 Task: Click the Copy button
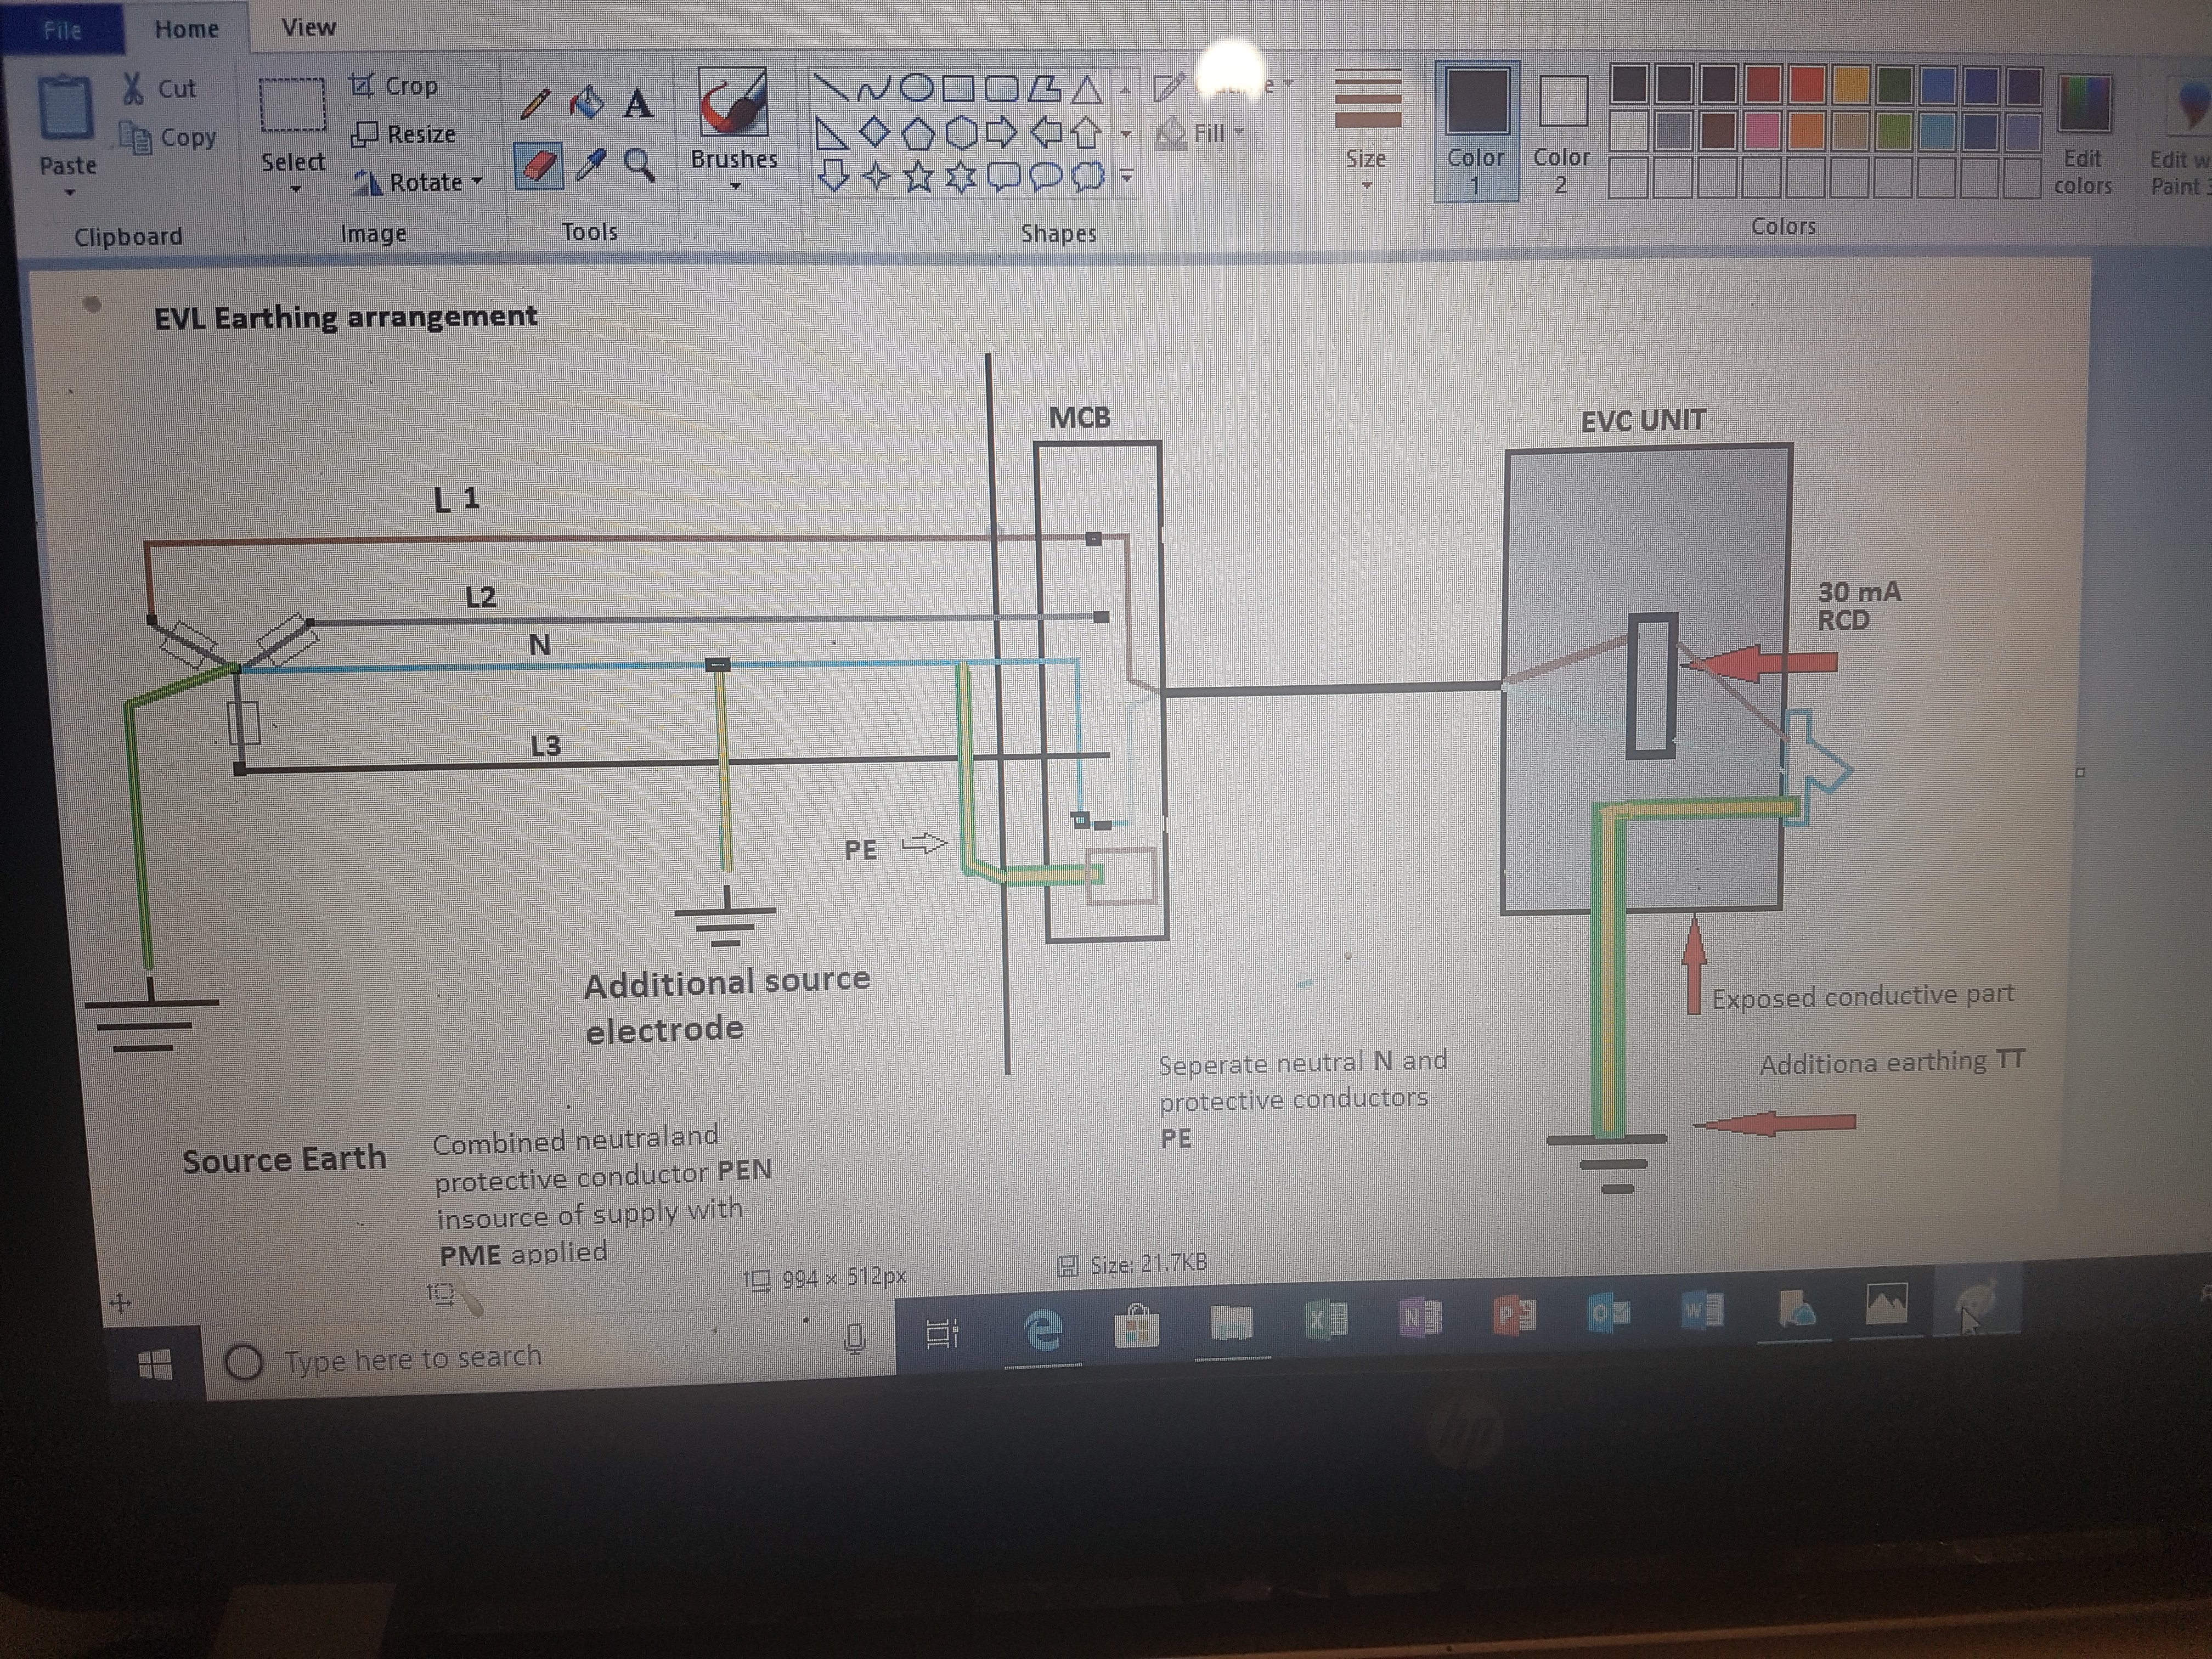pyautogui.click(x=168, y=137)
